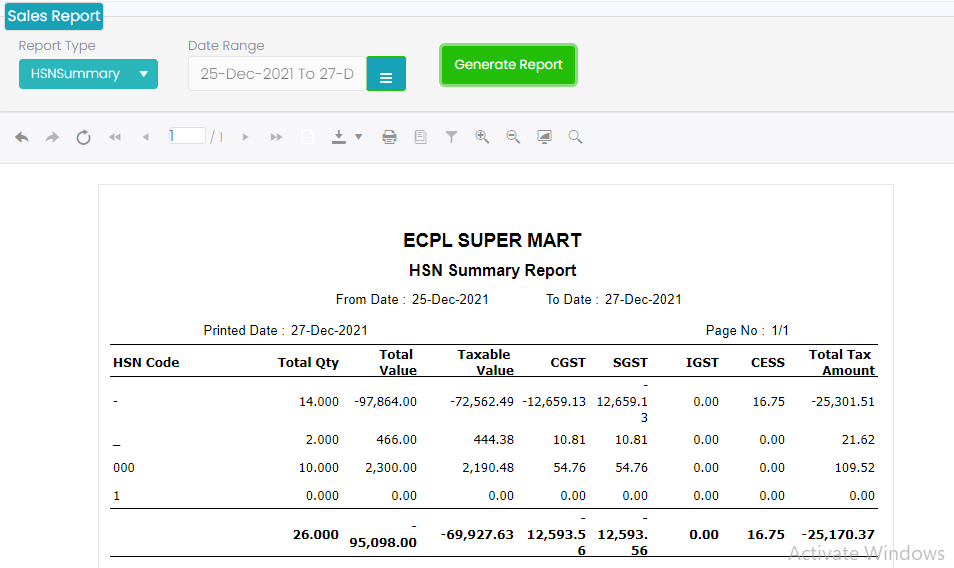Toggle the filter parameters panel
Viewport: 954px width, 568px height.
451,137
